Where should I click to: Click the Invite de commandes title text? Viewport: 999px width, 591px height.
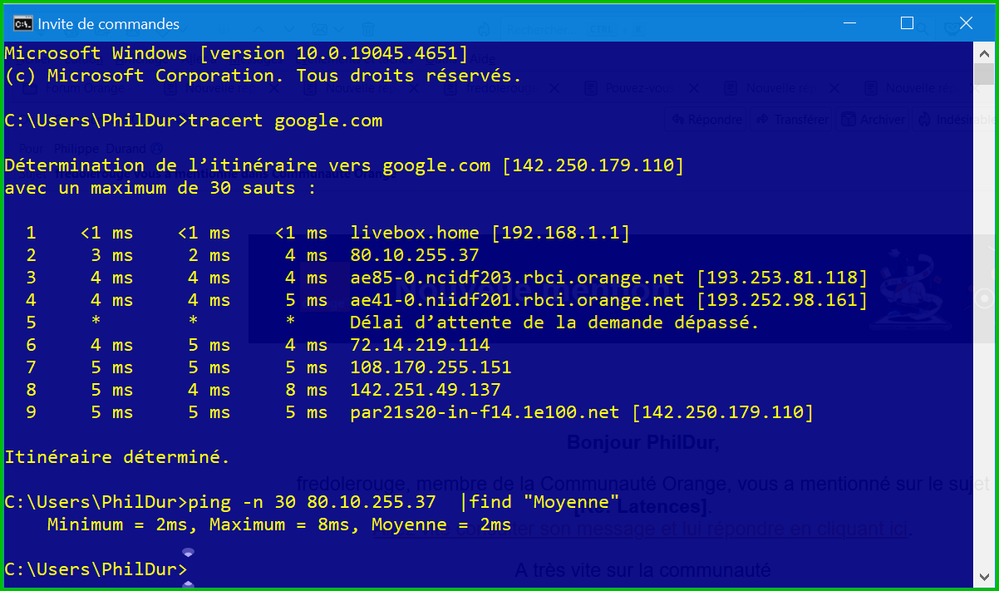[109, 23]
